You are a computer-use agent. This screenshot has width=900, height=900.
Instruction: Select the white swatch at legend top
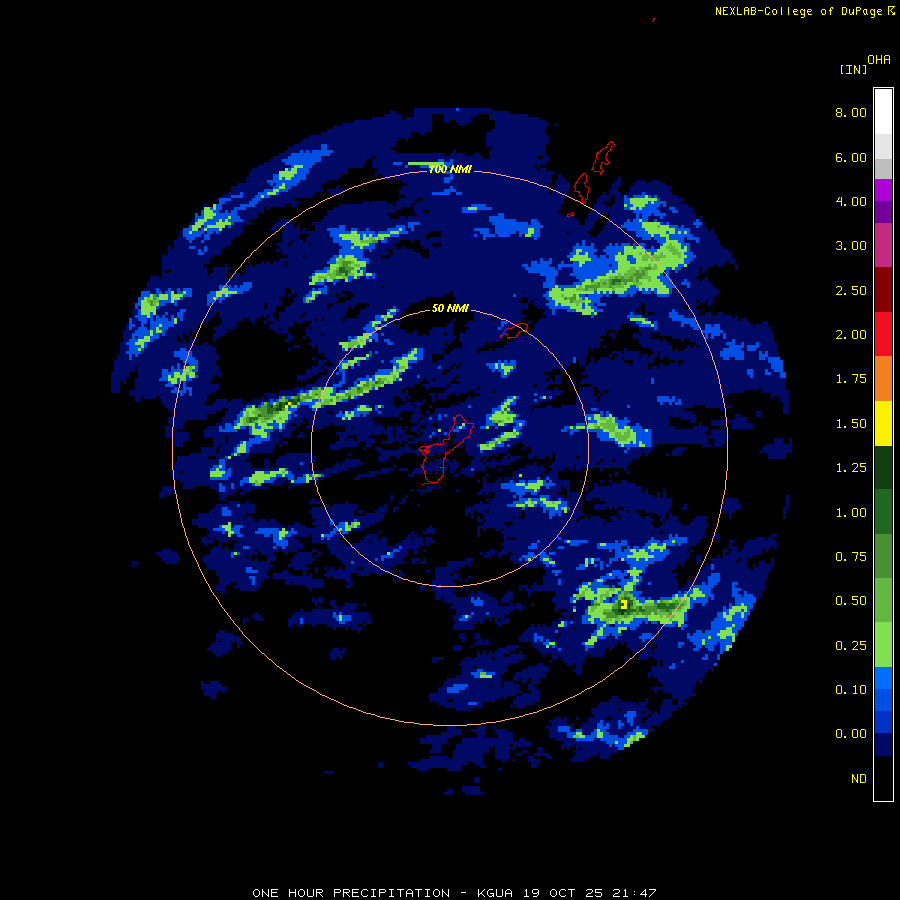(x=883, y=112)
